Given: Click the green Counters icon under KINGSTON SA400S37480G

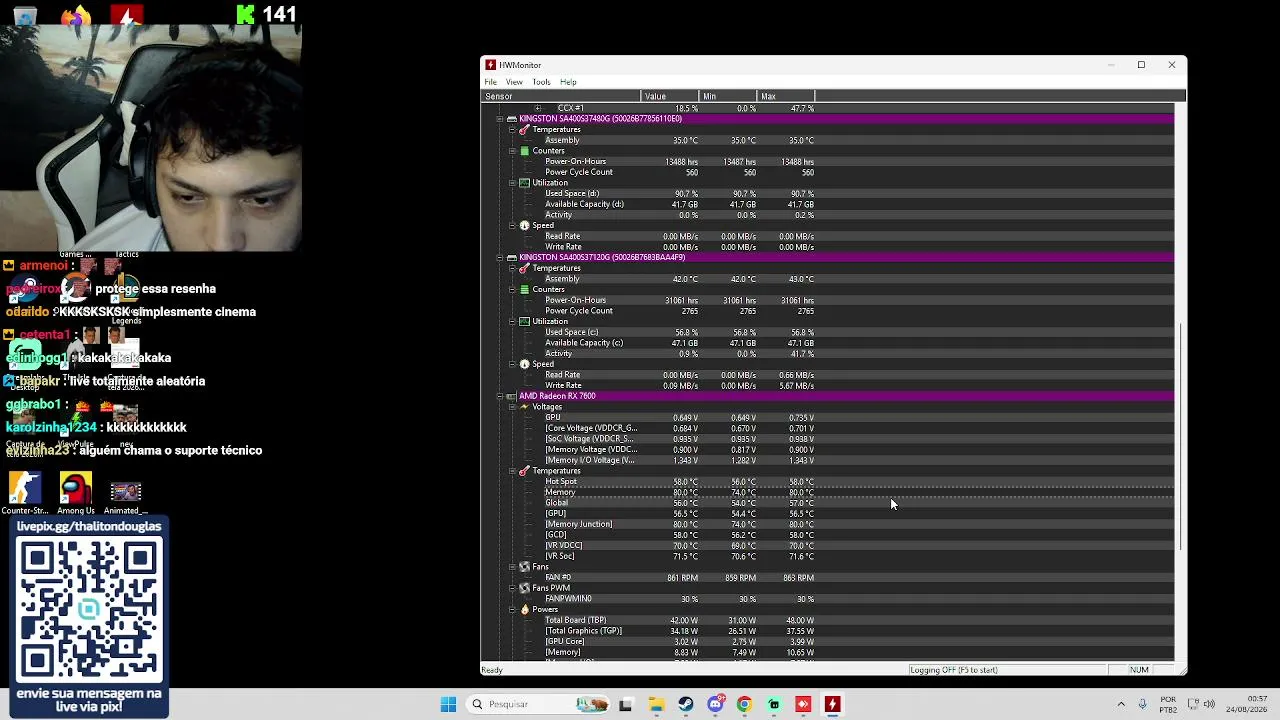Looking at the screenshot, I should pos(524,151).
